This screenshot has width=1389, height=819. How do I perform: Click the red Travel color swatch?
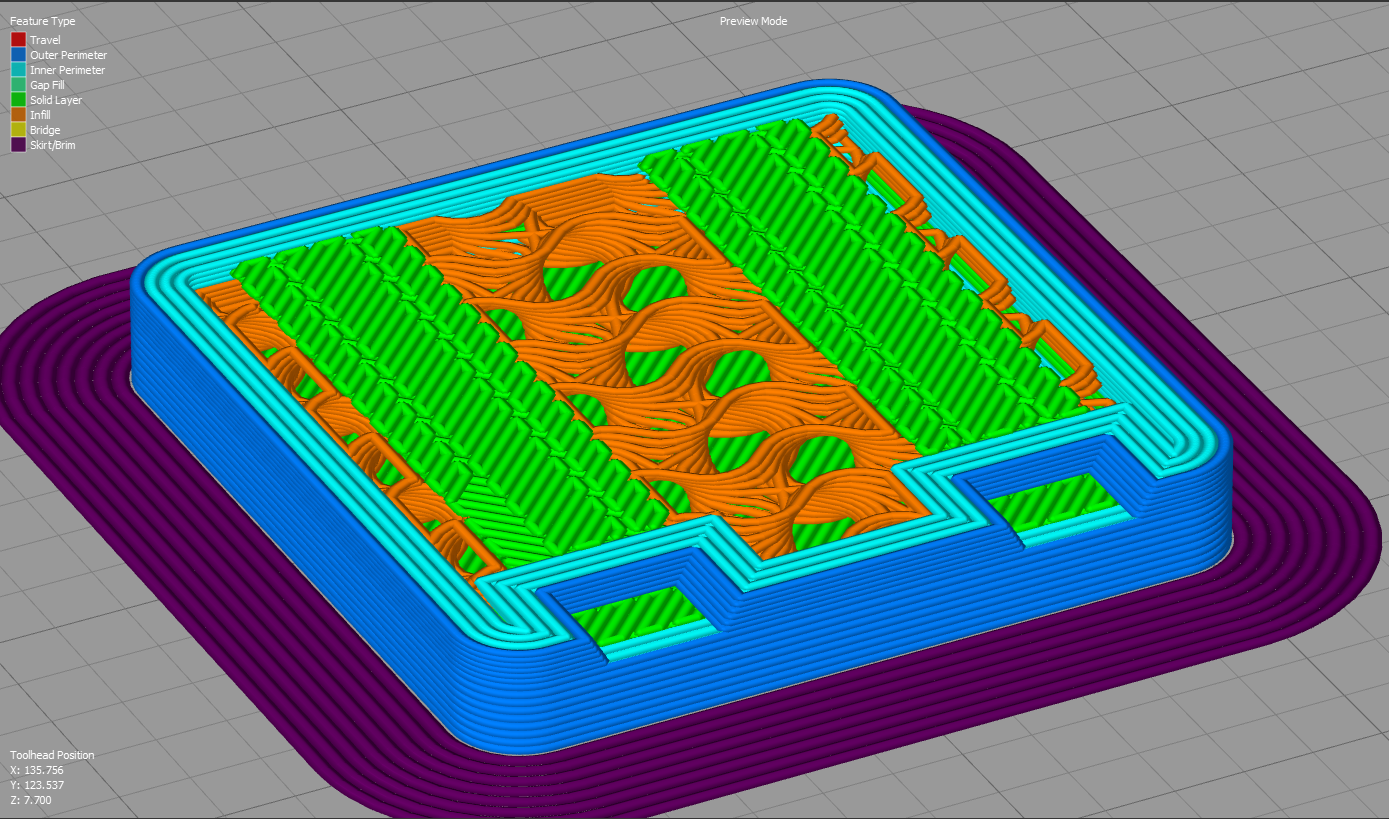pyautogui.click(x=18, y=40)
